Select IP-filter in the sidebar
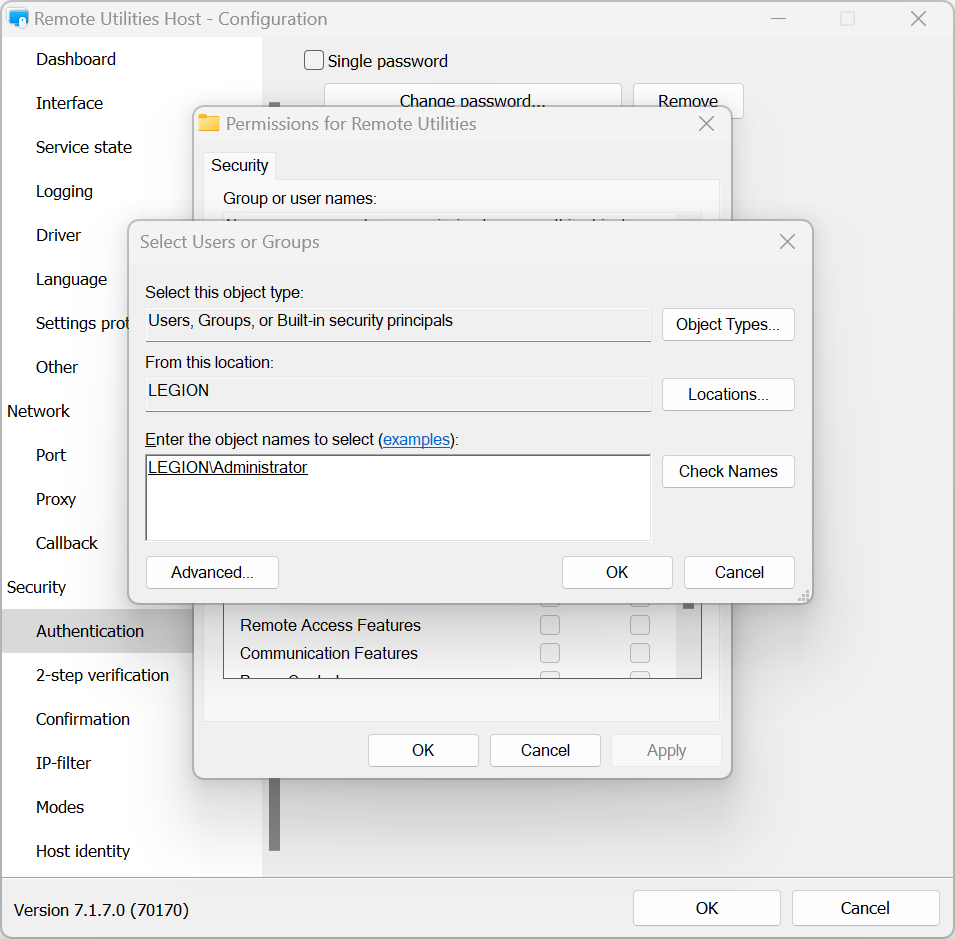955x939 pixels. (x=63, y=763)
